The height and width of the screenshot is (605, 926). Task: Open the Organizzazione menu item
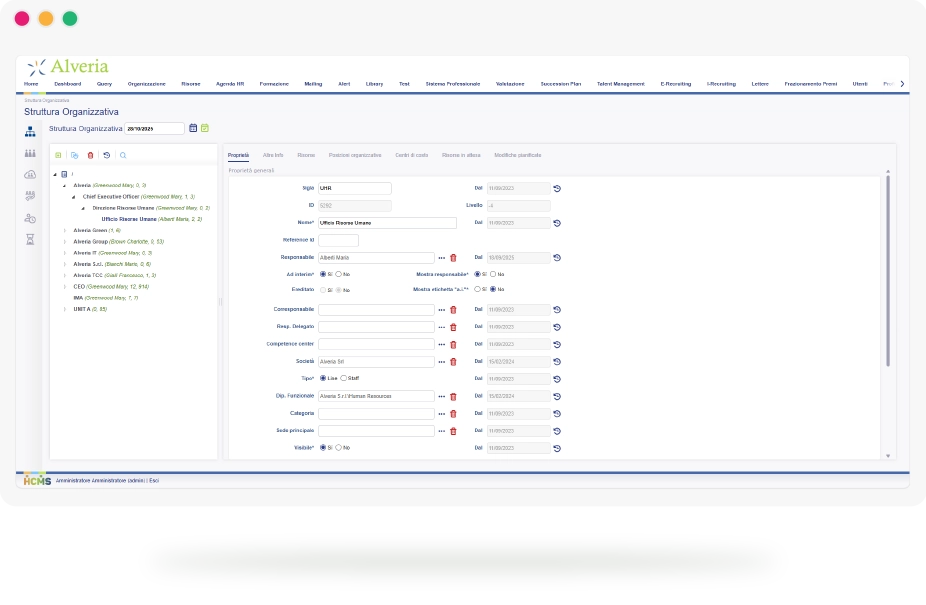(x=146, y=84)
